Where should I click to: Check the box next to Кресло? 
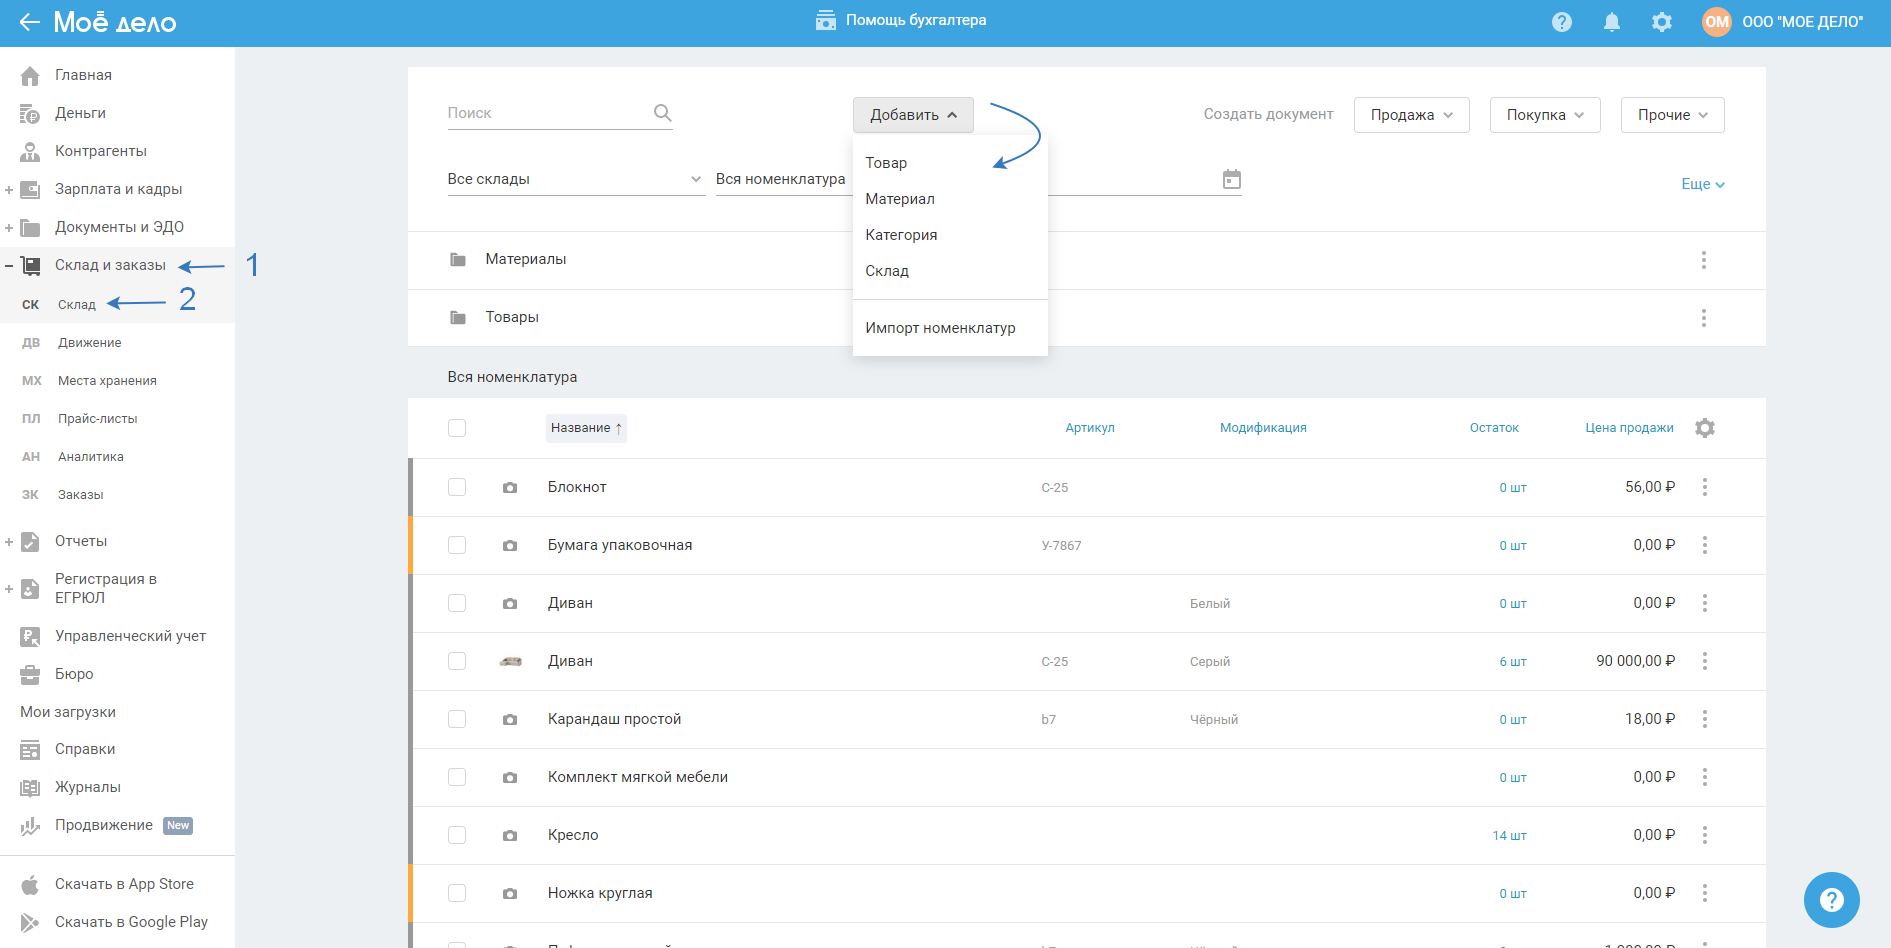click(x=457, y=835)
